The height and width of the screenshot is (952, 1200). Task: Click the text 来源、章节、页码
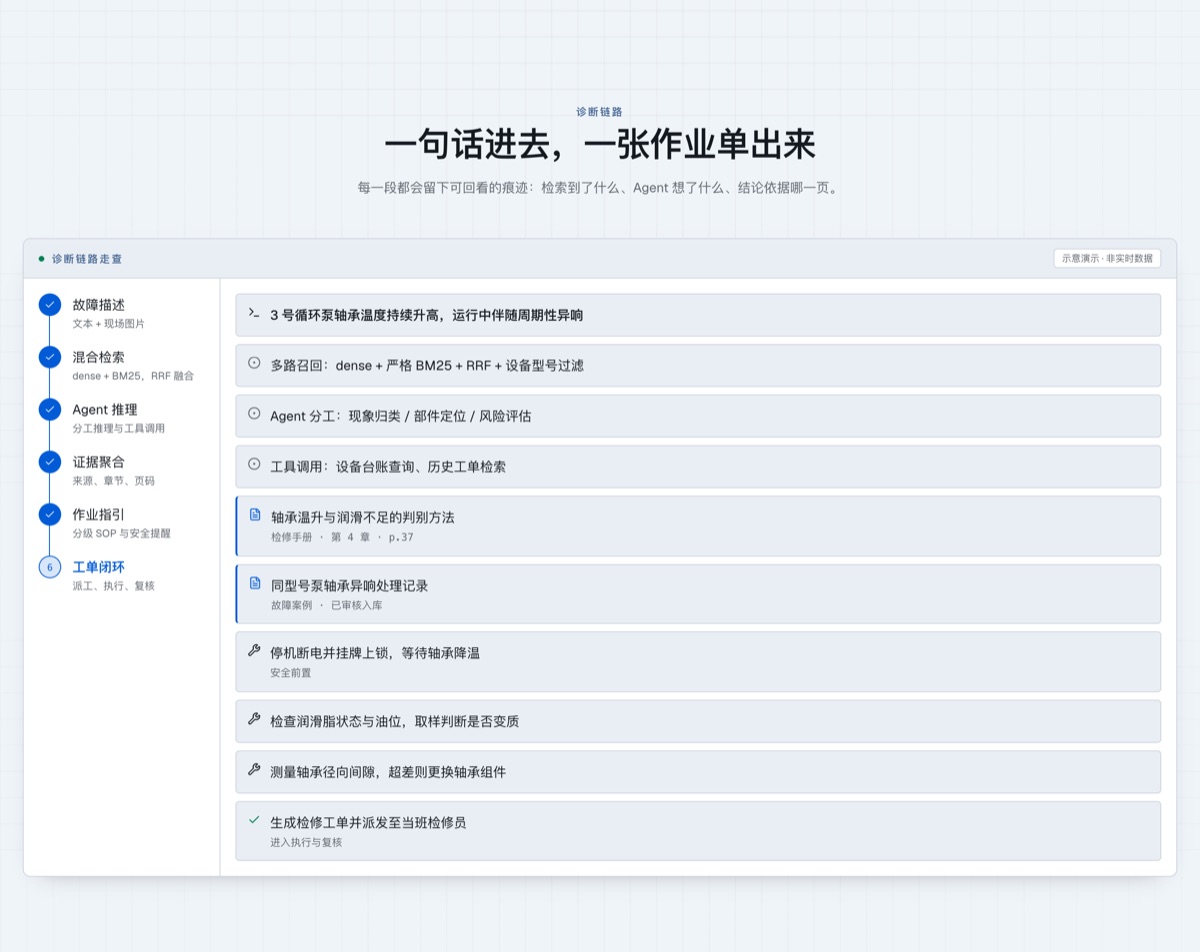(113, 481)
